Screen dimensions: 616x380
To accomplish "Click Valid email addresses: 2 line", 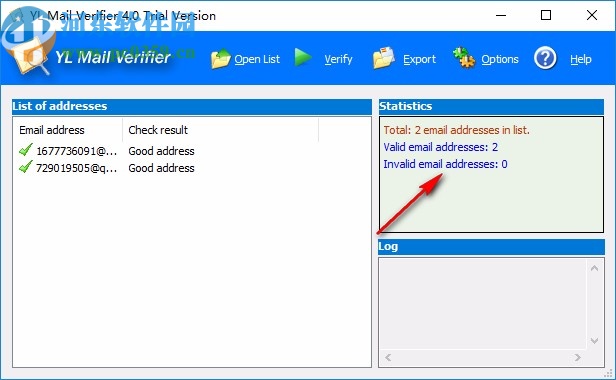I will point(440,147).
